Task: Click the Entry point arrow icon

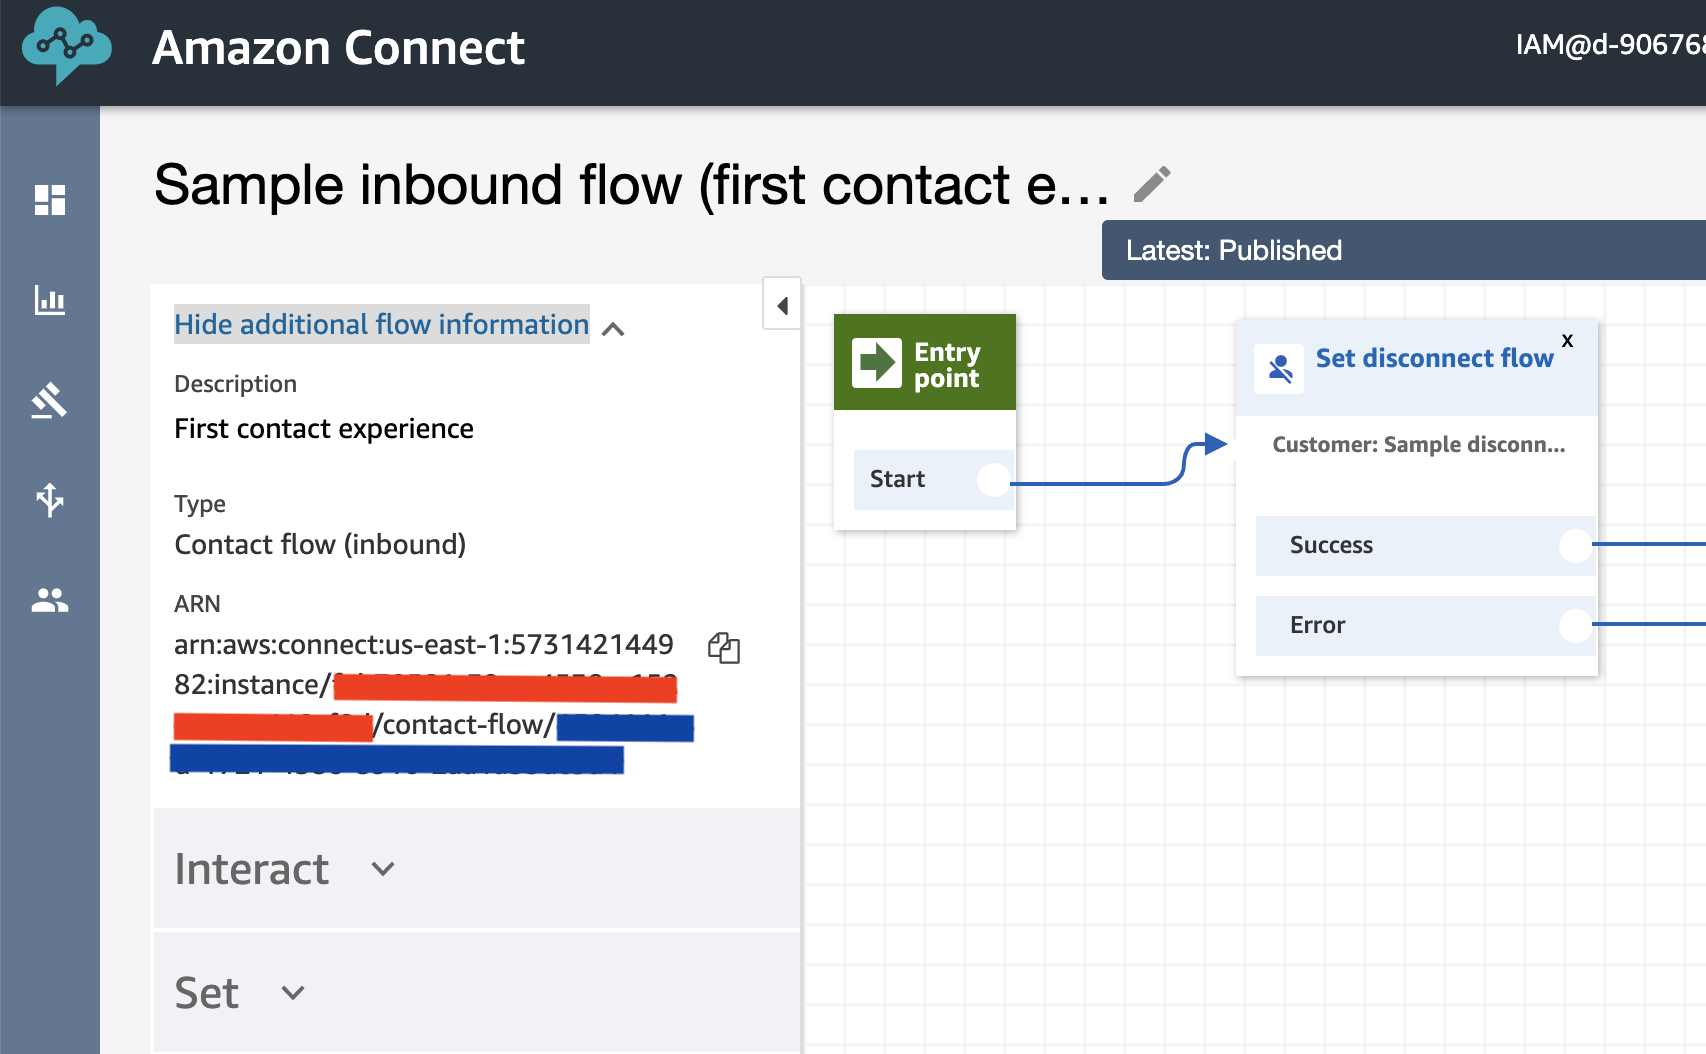Action: pos(877,362)
